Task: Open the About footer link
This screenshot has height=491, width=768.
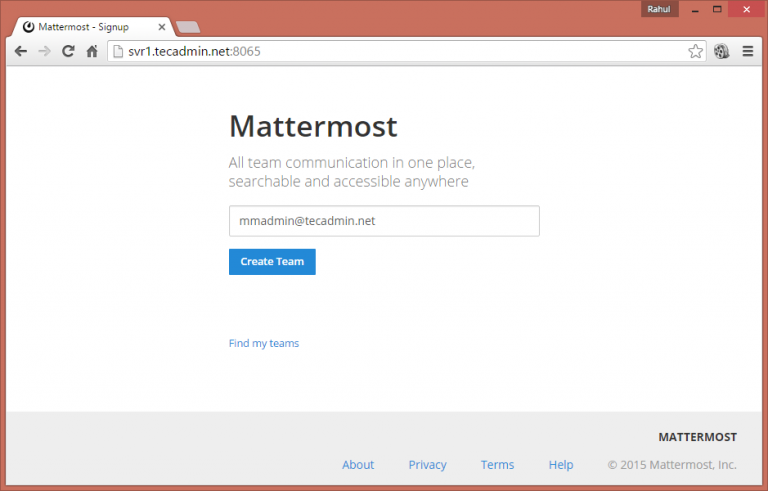Action: (357, 465)
